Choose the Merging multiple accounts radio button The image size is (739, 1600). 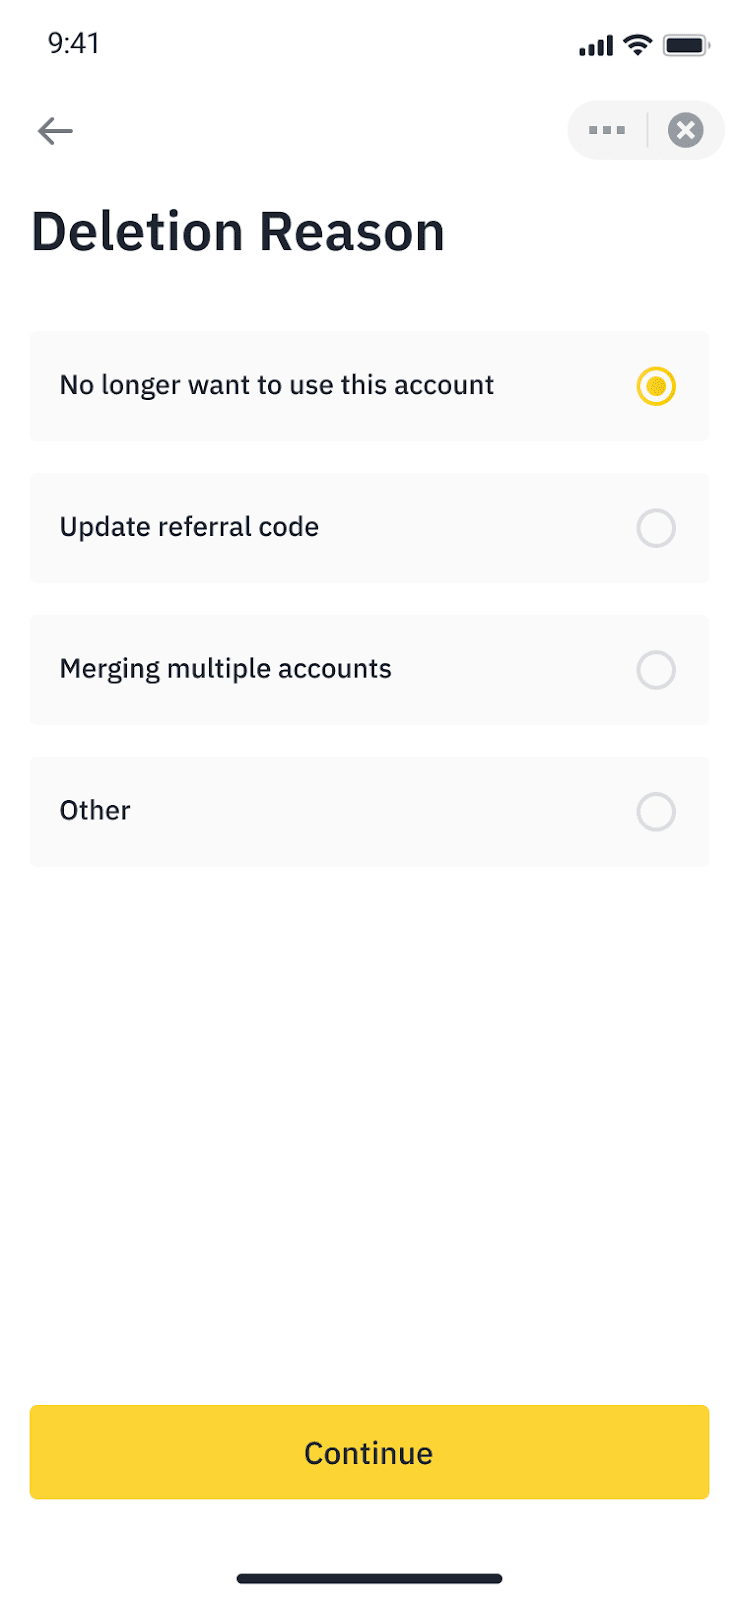(656, 670)
